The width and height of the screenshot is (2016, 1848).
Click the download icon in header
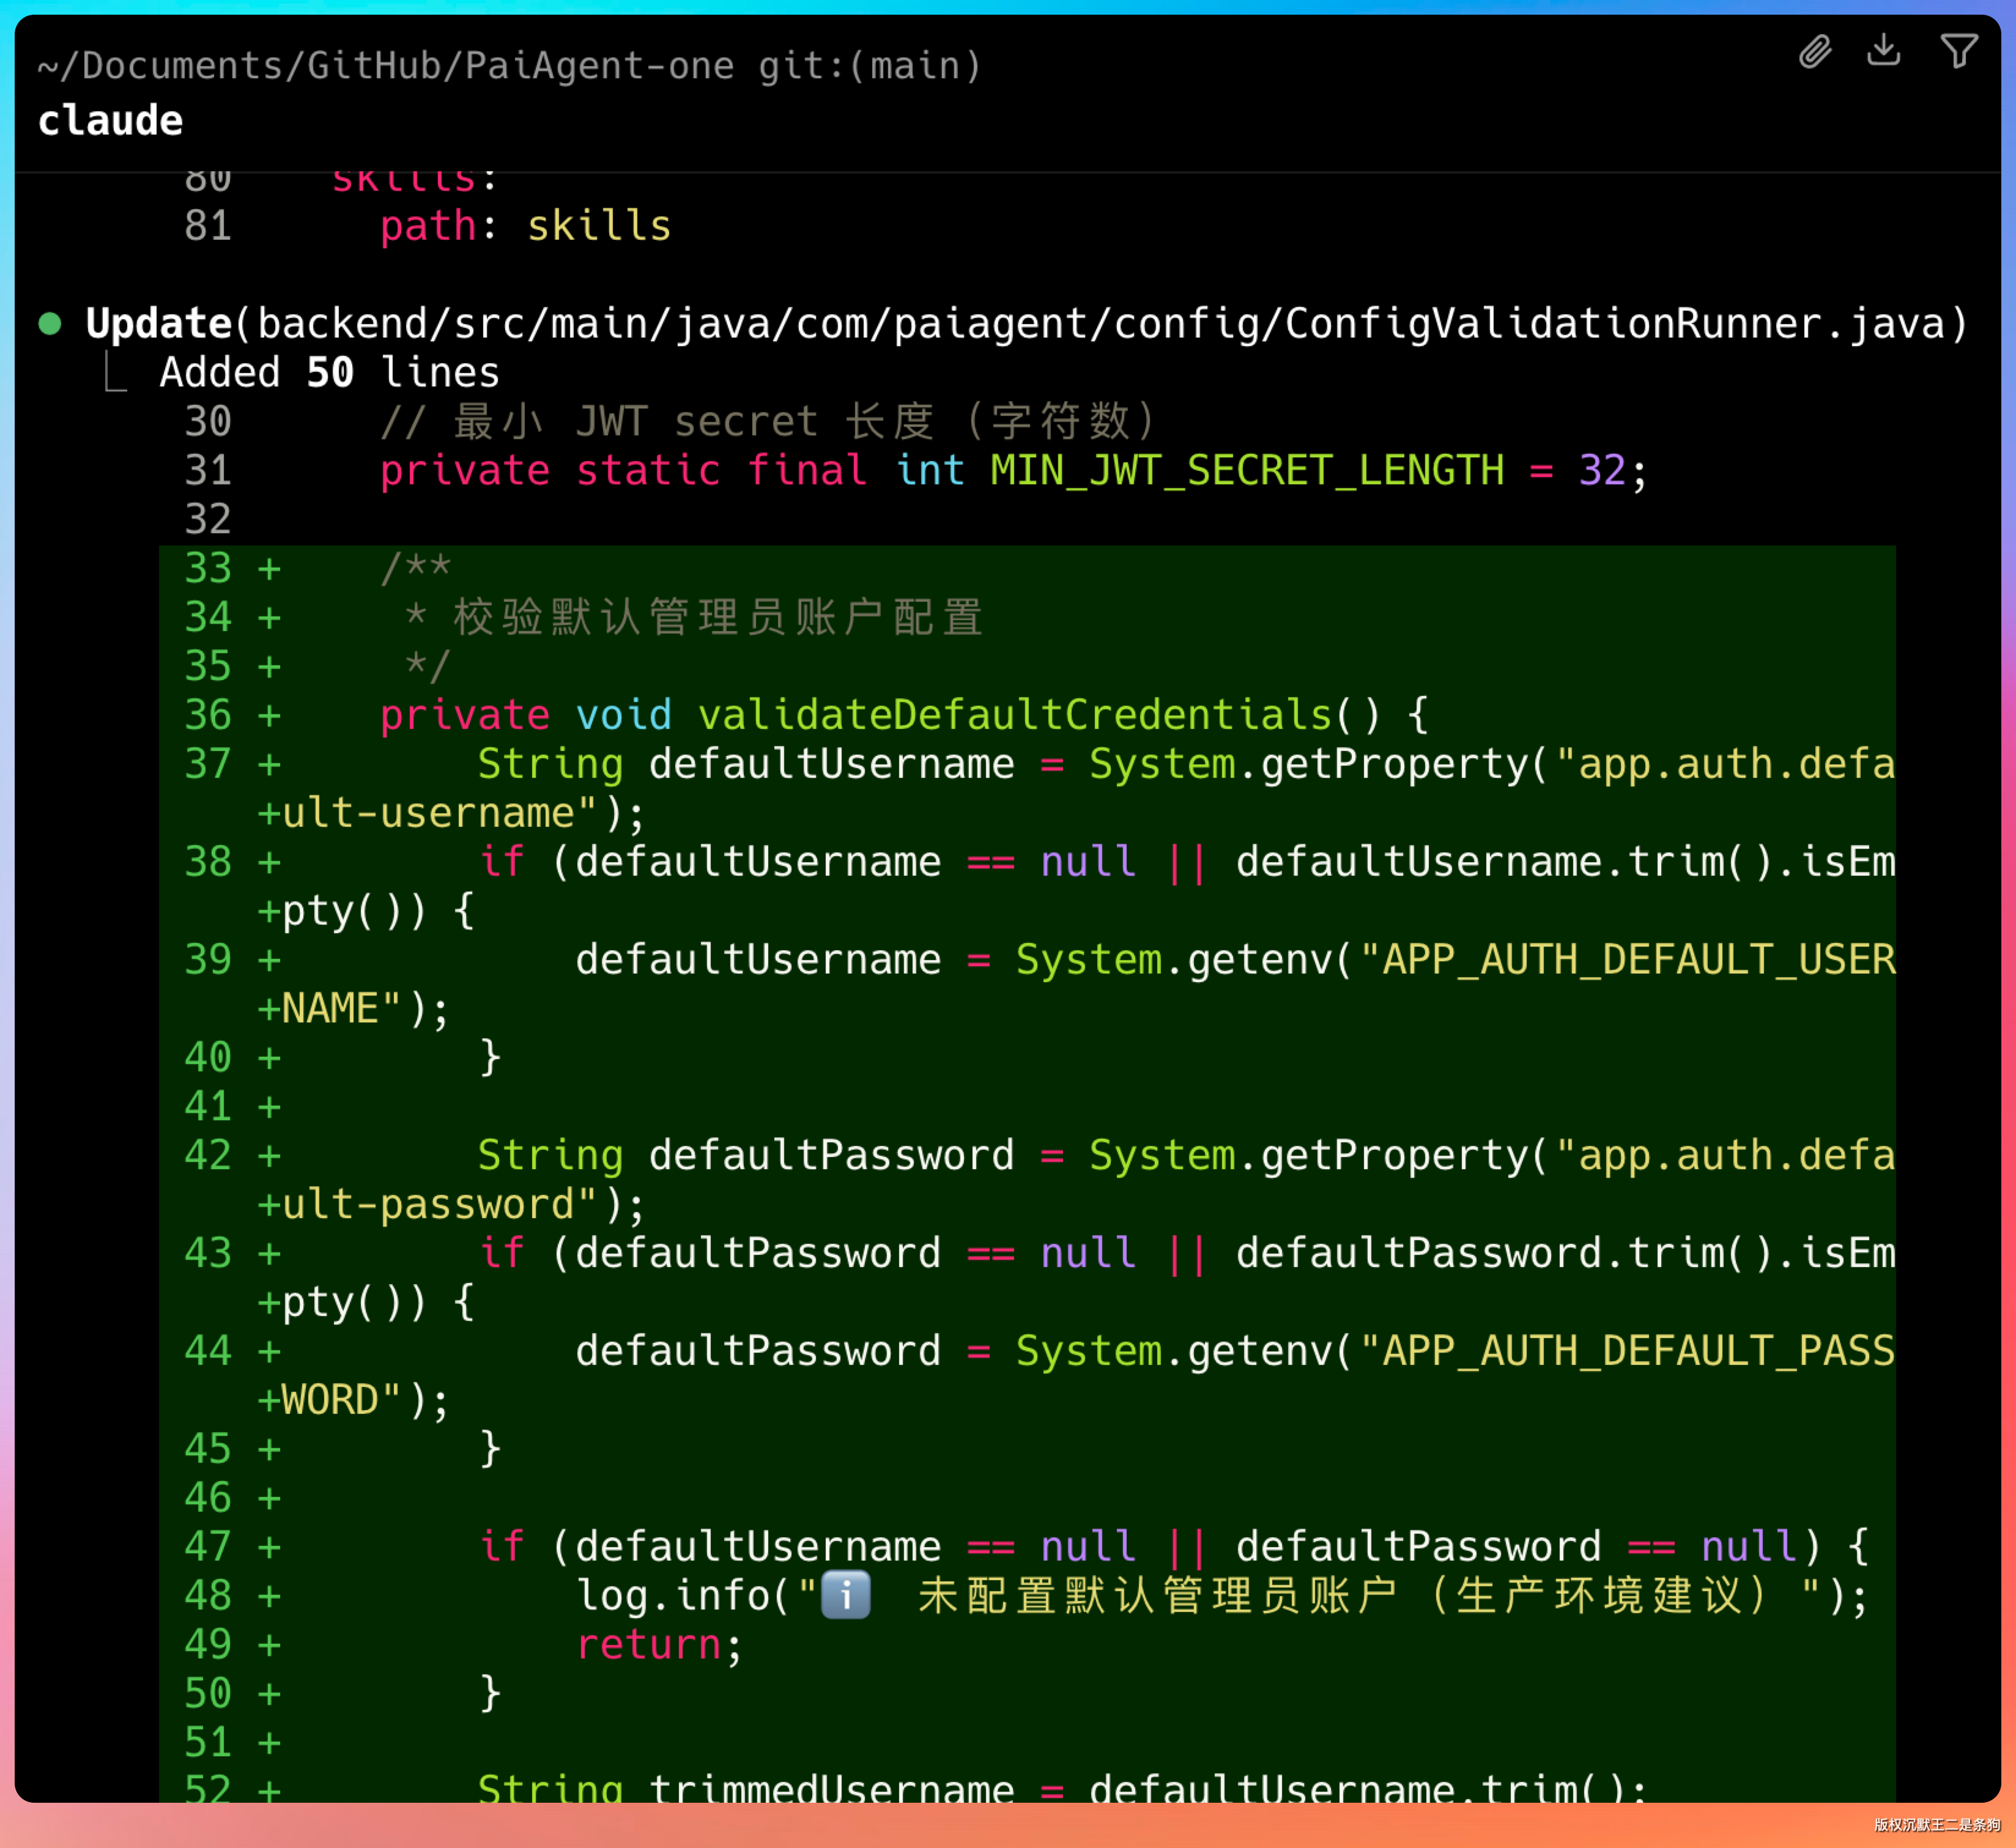pos(1884,50)
